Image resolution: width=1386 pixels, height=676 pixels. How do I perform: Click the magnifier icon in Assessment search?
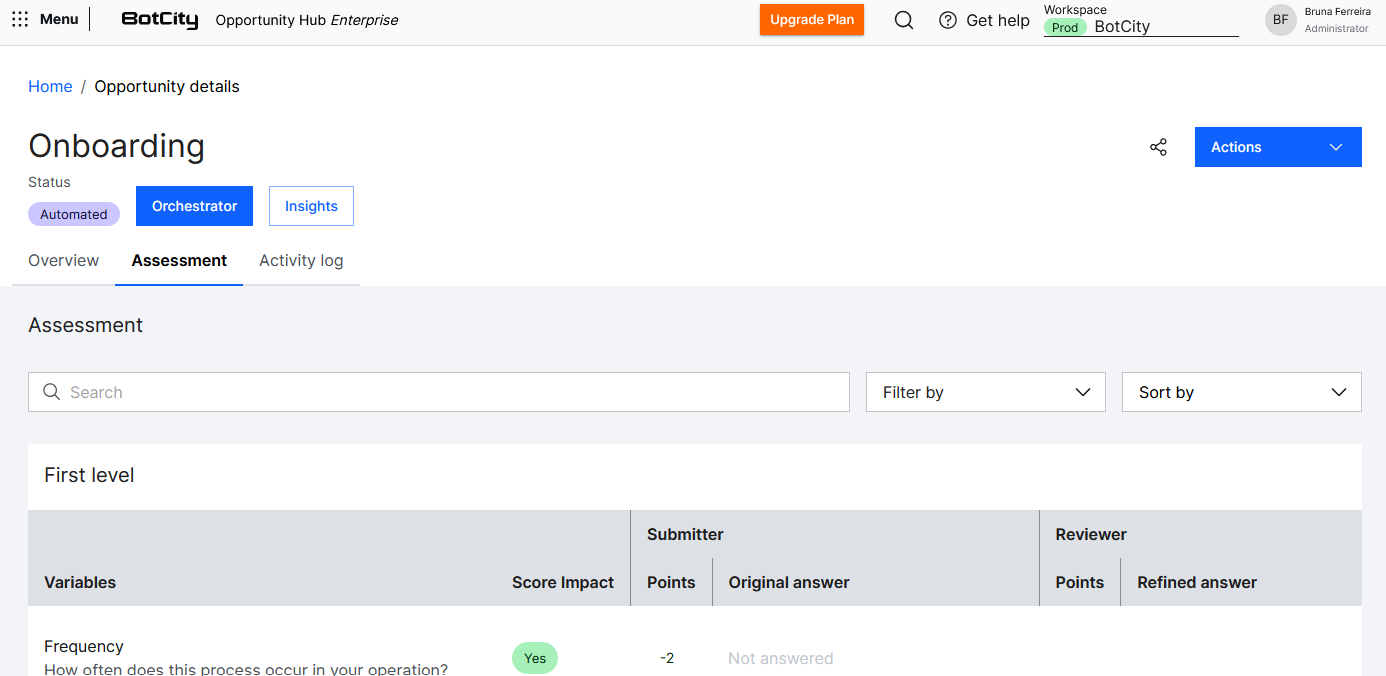tap(52, 392)
